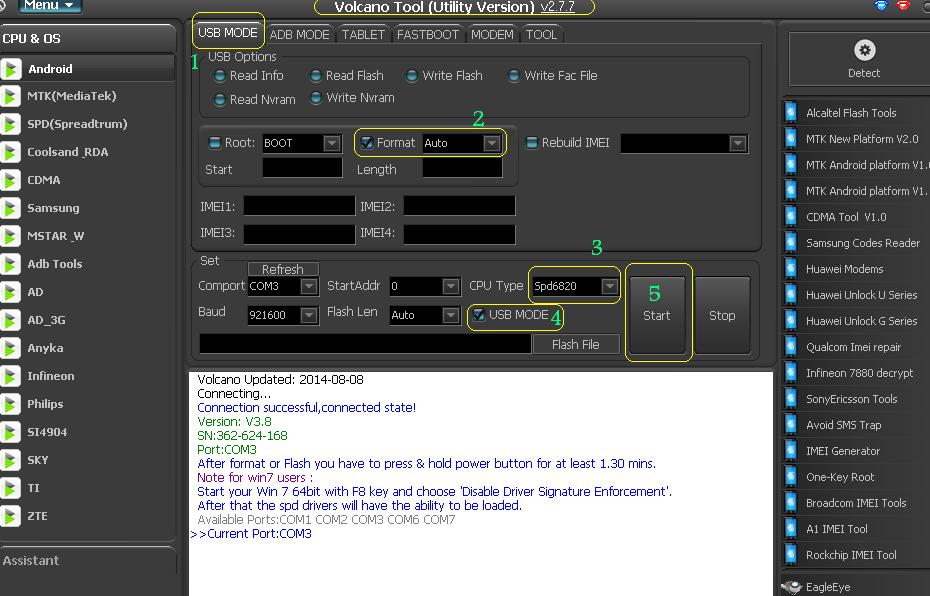Click the icon beside One-Key Root
Screen dimensions: 930x596
pos(791,477)
